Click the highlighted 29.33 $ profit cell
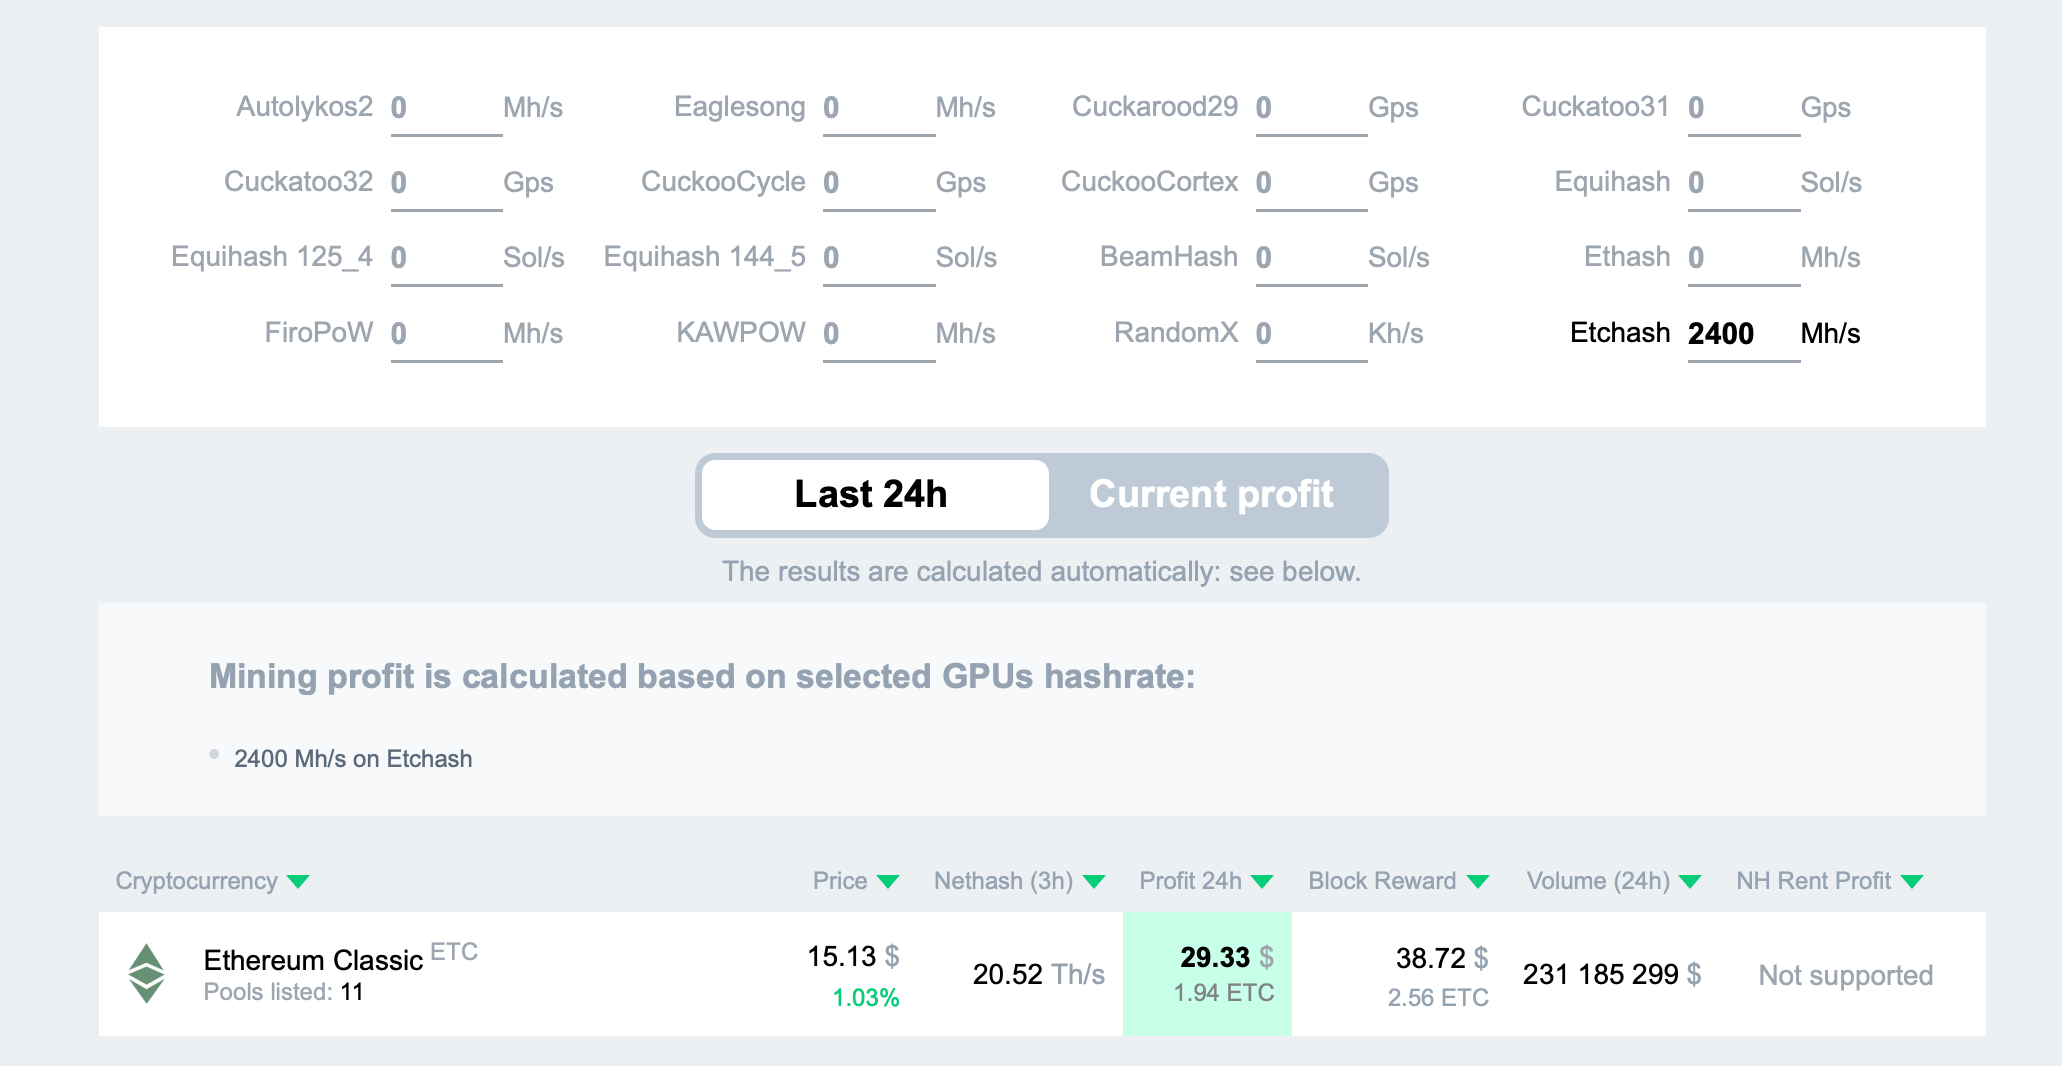This screenshot has width=2062, height=1066. pos(1207,973)
